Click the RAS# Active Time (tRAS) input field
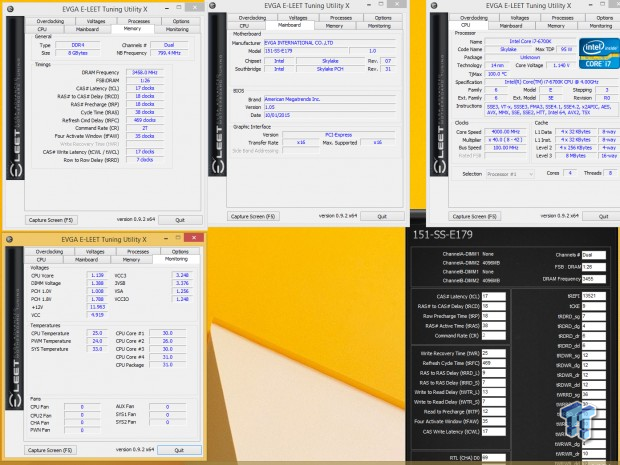The width and height of the screenshot is (620, 465). [493, 326]
